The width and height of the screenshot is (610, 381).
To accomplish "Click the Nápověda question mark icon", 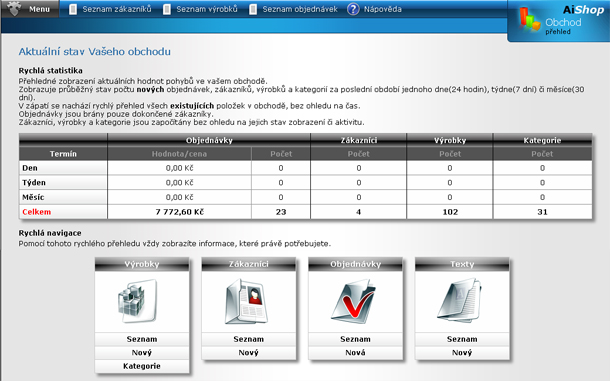I will point(353,9).
